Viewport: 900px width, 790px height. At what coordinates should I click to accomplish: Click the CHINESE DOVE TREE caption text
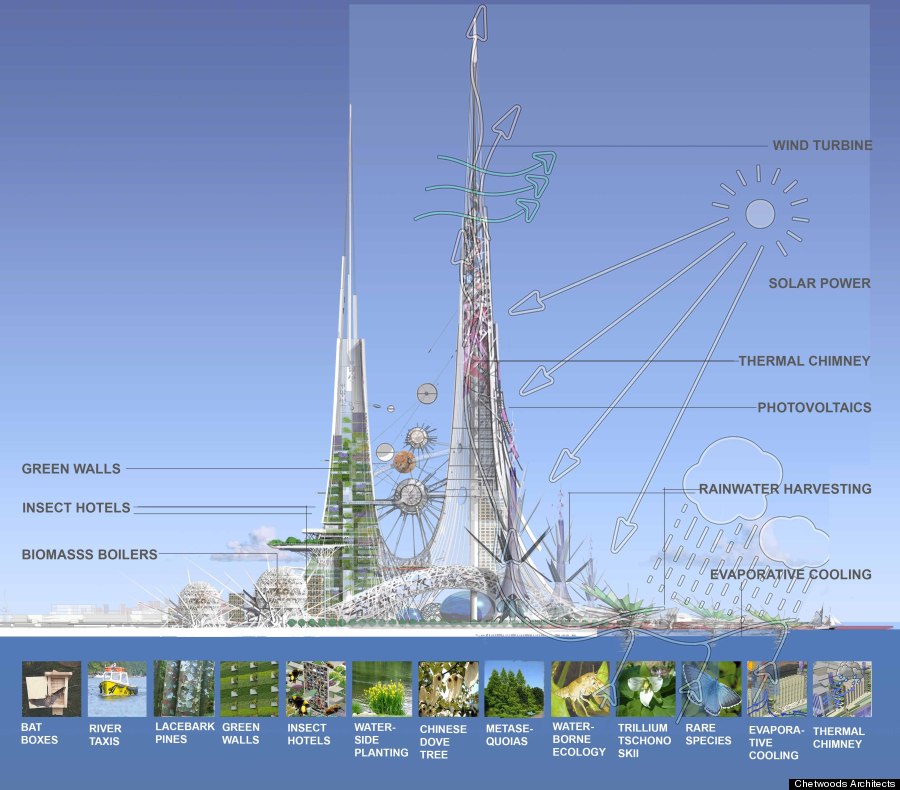443,741
